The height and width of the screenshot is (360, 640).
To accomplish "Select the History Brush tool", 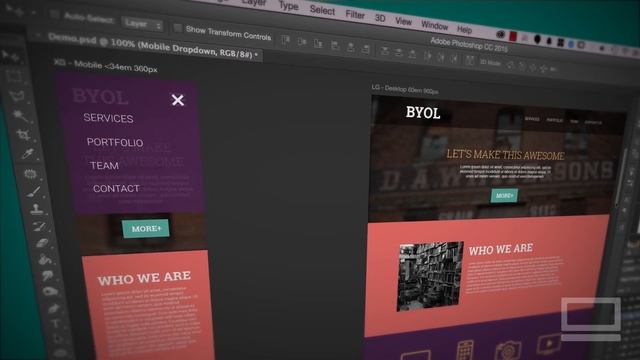I will (40, 226).
